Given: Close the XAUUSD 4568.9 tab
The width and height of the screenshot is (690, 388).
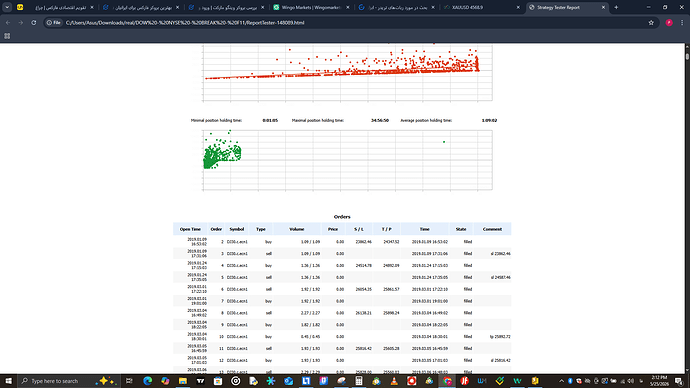Looking at the screenshot, I should point(518,7).
